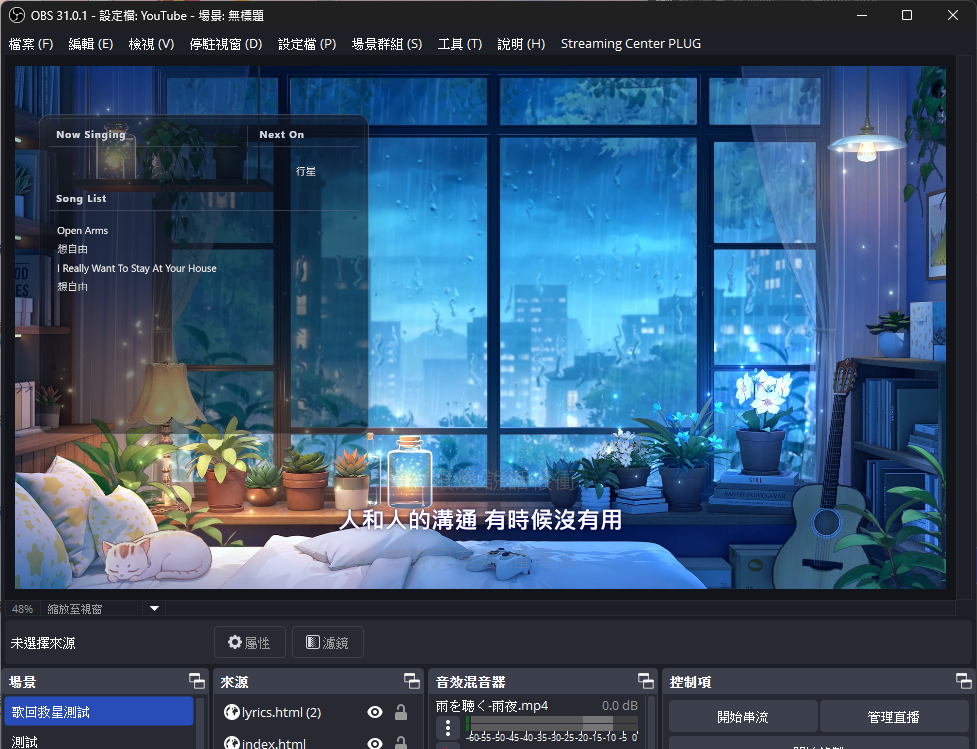The image size is (977, 749).
Task: Open audio options for 雨を聴く-雨夜.mp4
Action: coord(447,727)
